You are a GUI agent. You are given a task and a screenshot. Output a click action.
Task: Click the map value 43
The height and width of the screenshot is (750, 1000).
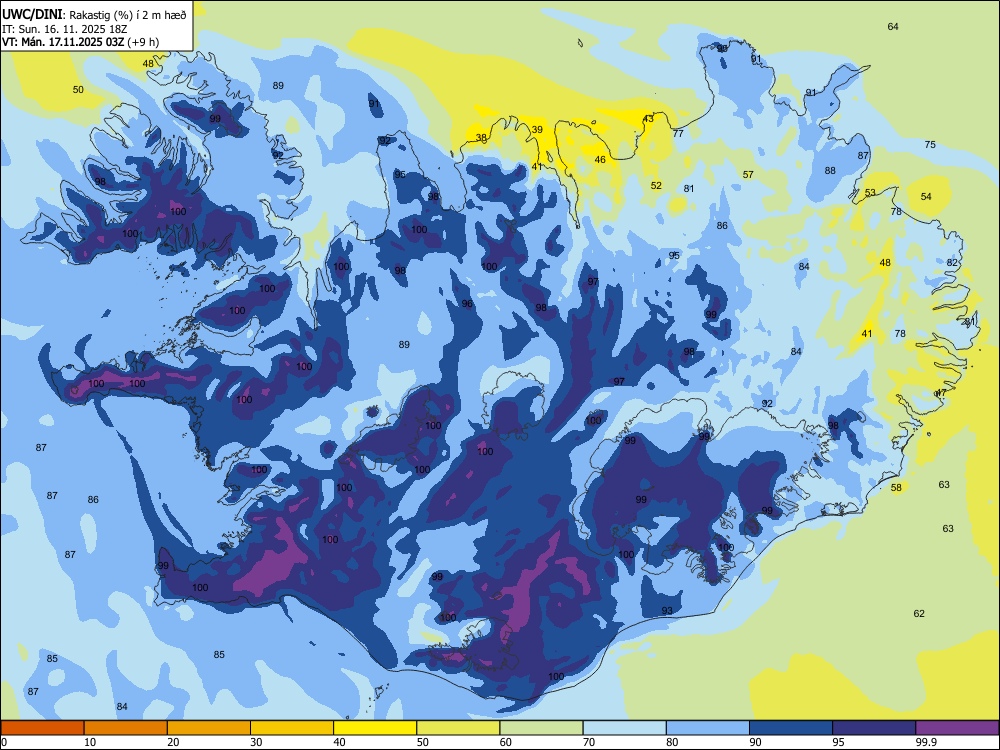648,119
